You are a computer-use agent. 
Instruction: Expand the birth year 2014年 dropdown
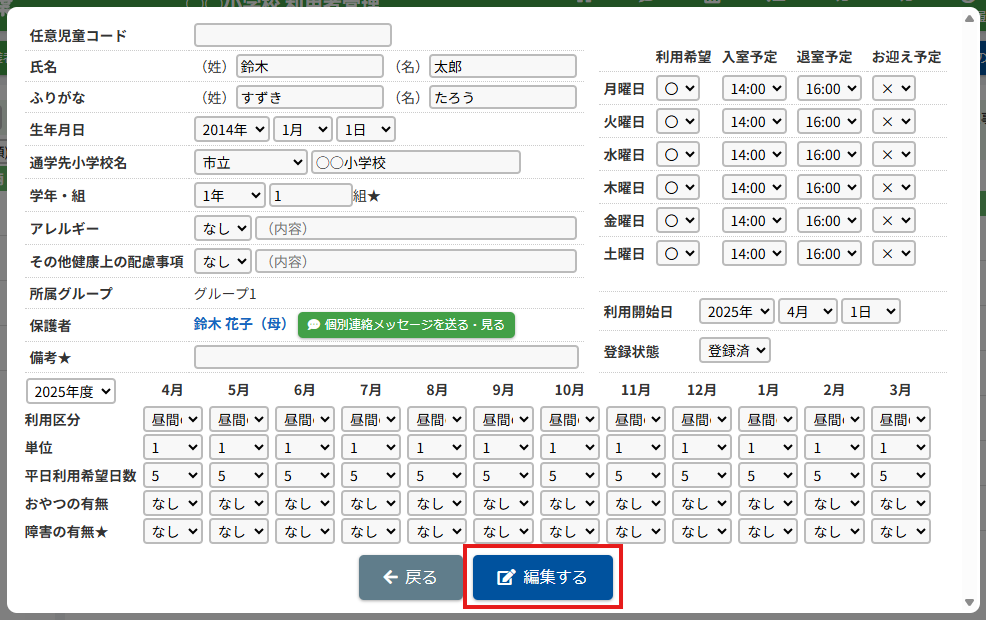232,129
